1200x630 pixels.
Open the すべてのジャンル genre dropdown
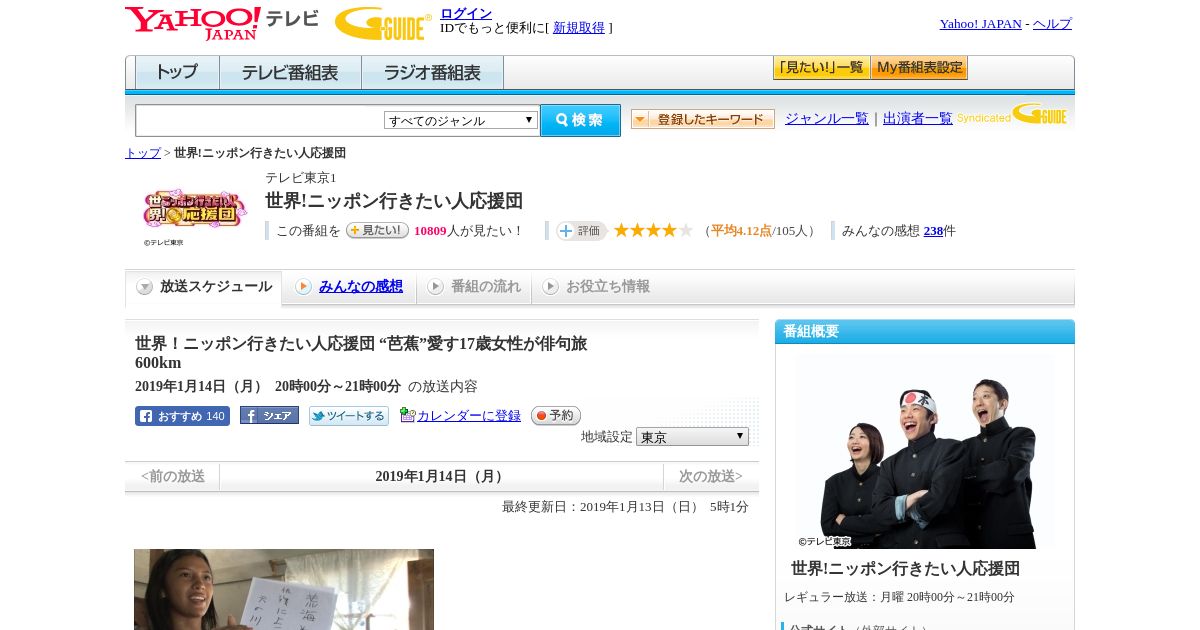point(461,120)
